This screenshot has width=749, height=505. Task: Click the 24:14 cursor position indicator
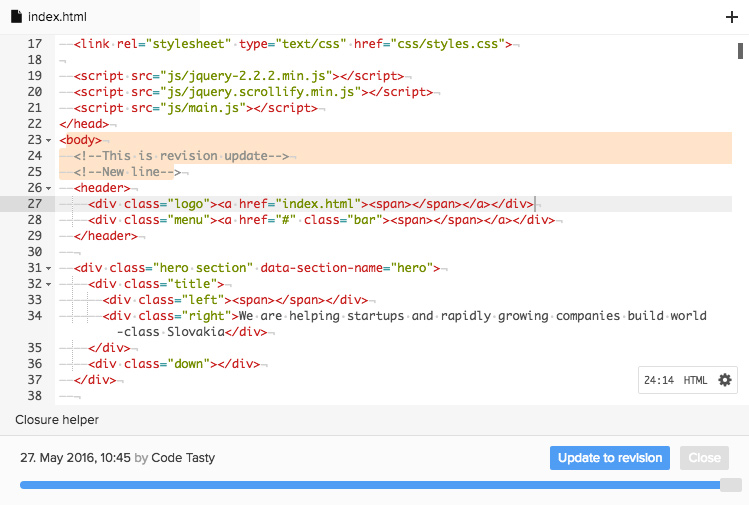pyautogui.click(x=659, y=380)
